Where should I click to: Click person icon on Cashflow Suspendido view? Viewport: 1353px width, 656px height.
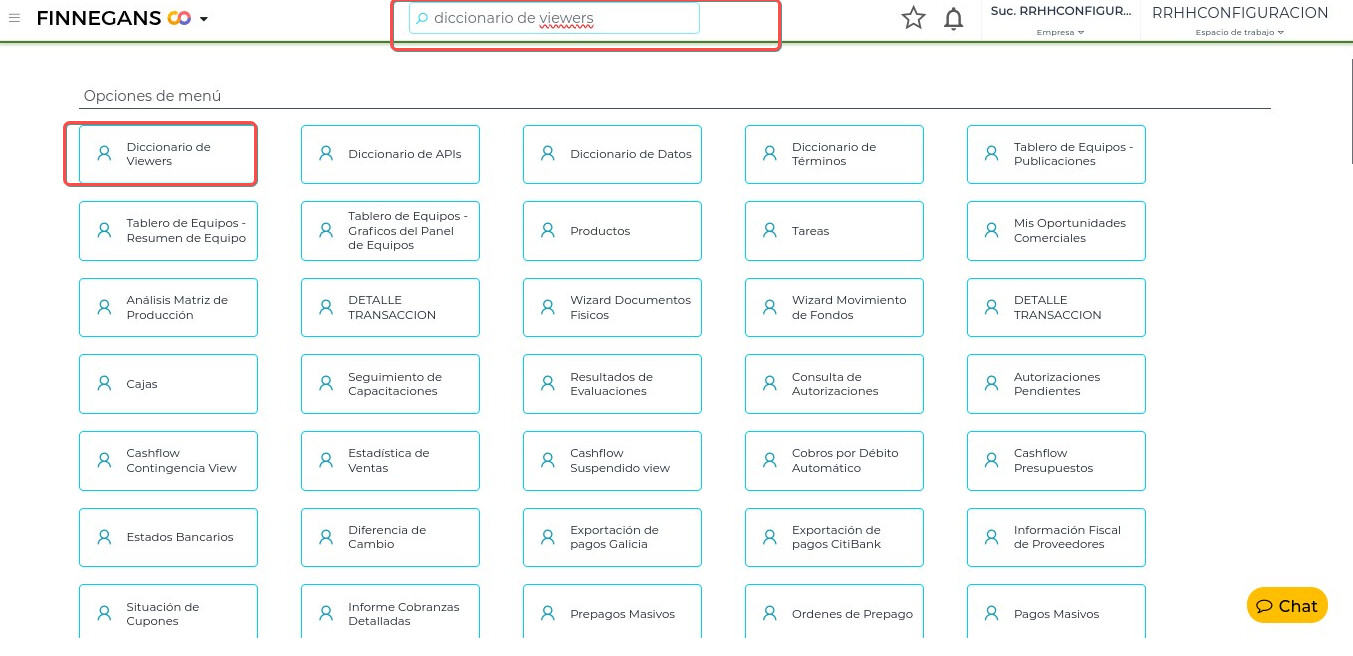(x=548, y=461)
